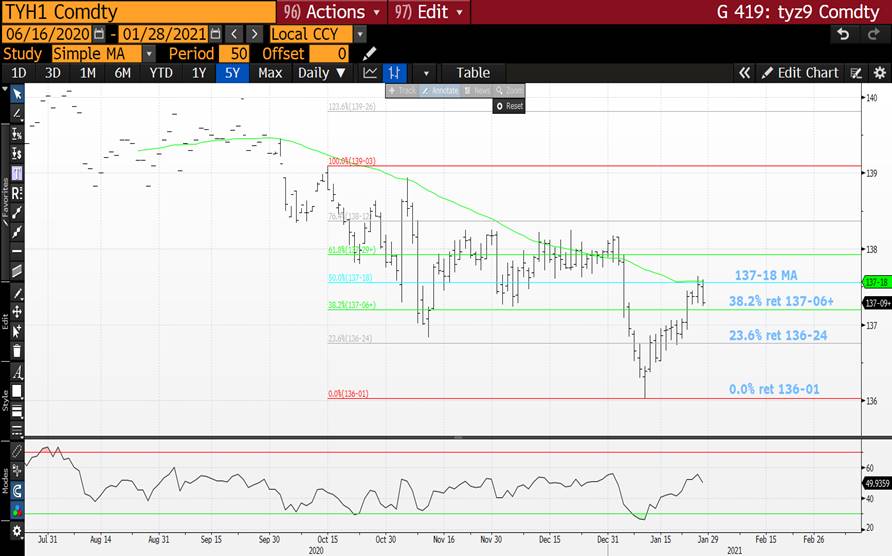
Task: Toggle Zoom mode in chart toolbar
Action: (x=510, y=91)
